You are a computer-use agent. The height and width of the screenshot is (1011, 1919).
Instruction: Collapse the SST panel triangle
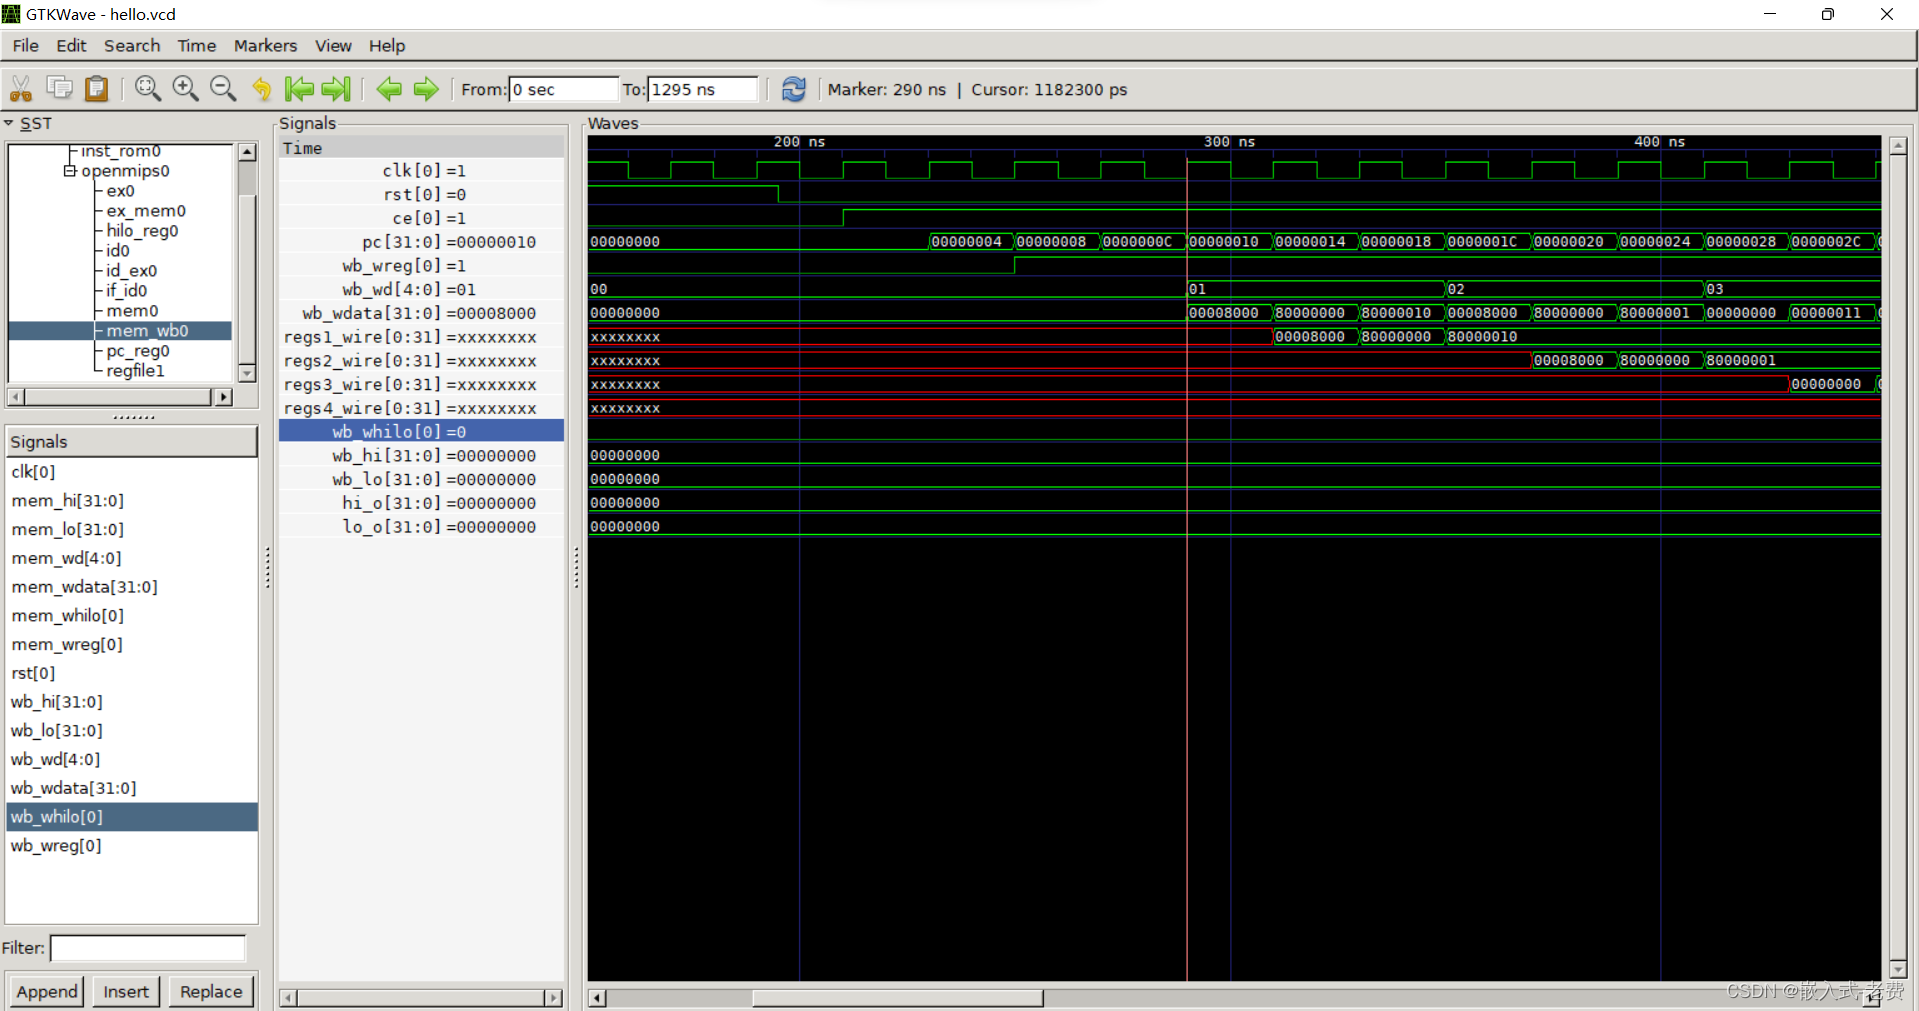[x=9, y=123]
